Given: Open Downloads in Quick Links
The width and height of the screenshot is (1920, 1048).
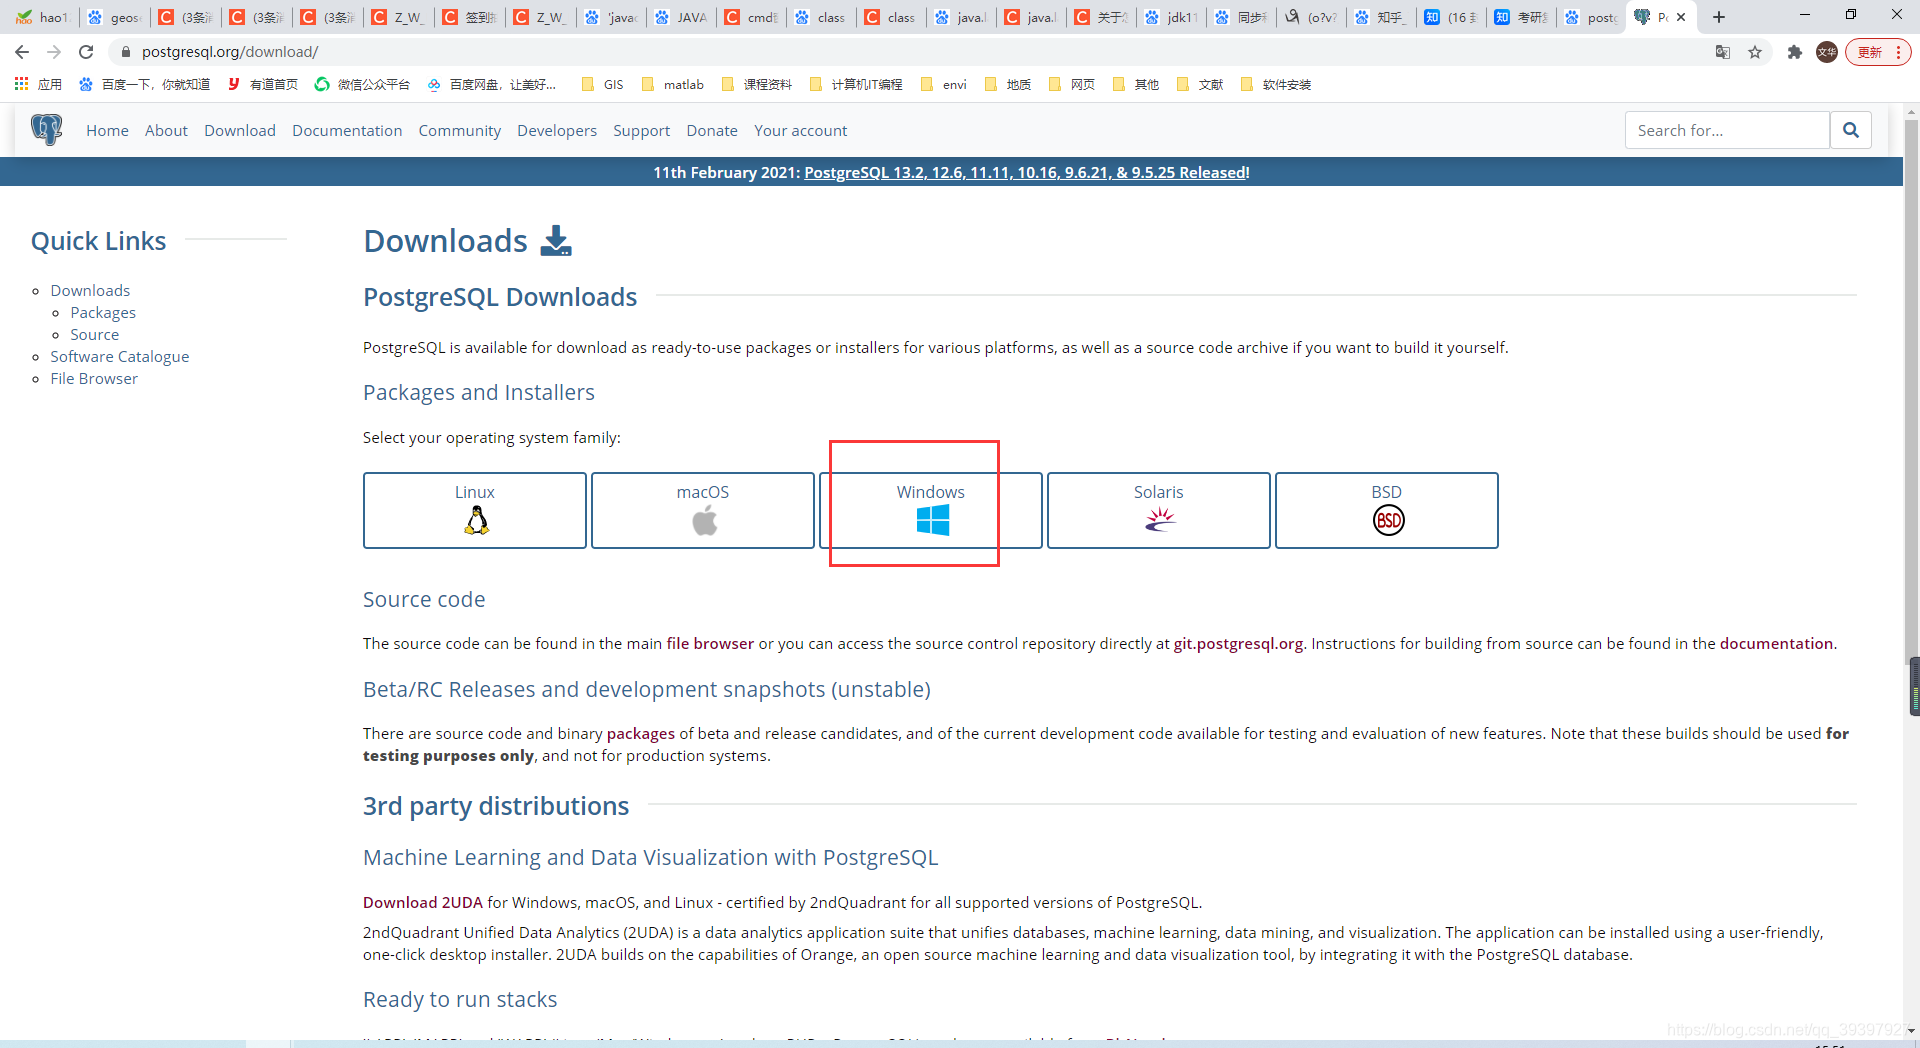Looking at the screenshot, I should pos(90,290).
